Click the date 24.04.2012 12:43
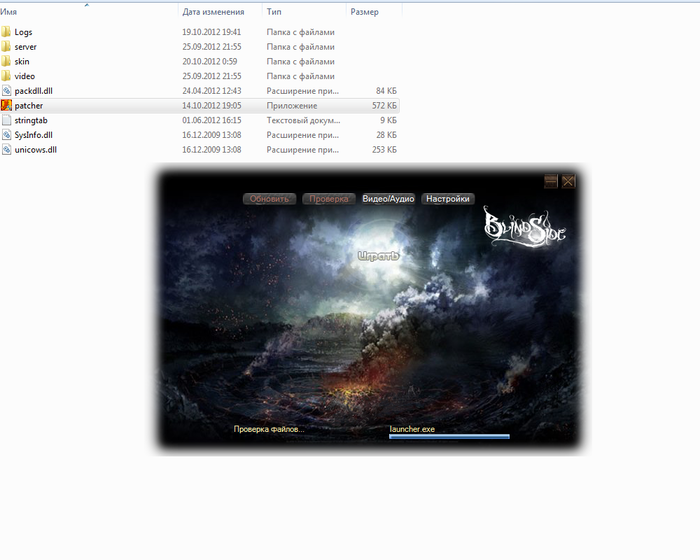The image size is (700, 560). (x=212, y=91)
